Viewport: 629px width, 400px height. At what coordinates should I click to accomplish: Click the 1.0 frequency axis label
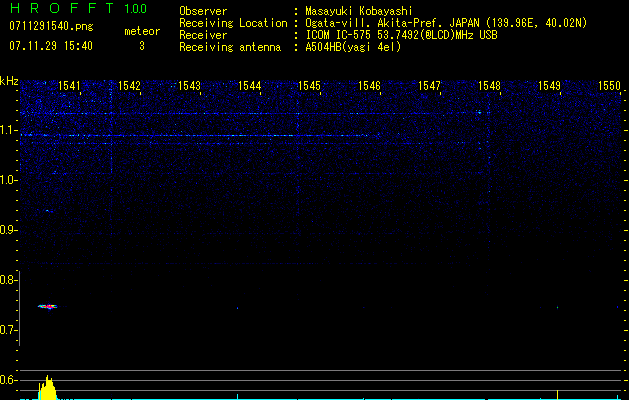(8, 180)
